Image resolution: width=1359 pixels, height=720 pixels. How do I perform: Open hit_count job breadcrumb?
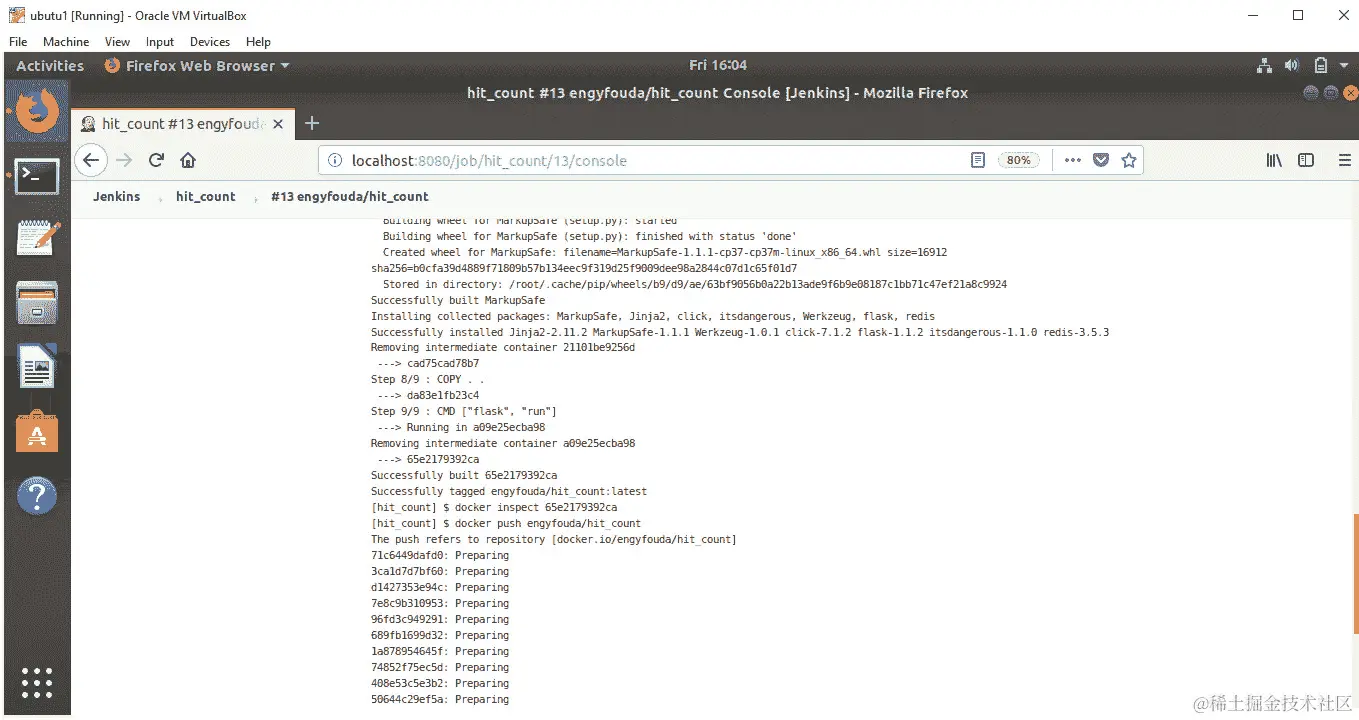(x=206, y=196)
